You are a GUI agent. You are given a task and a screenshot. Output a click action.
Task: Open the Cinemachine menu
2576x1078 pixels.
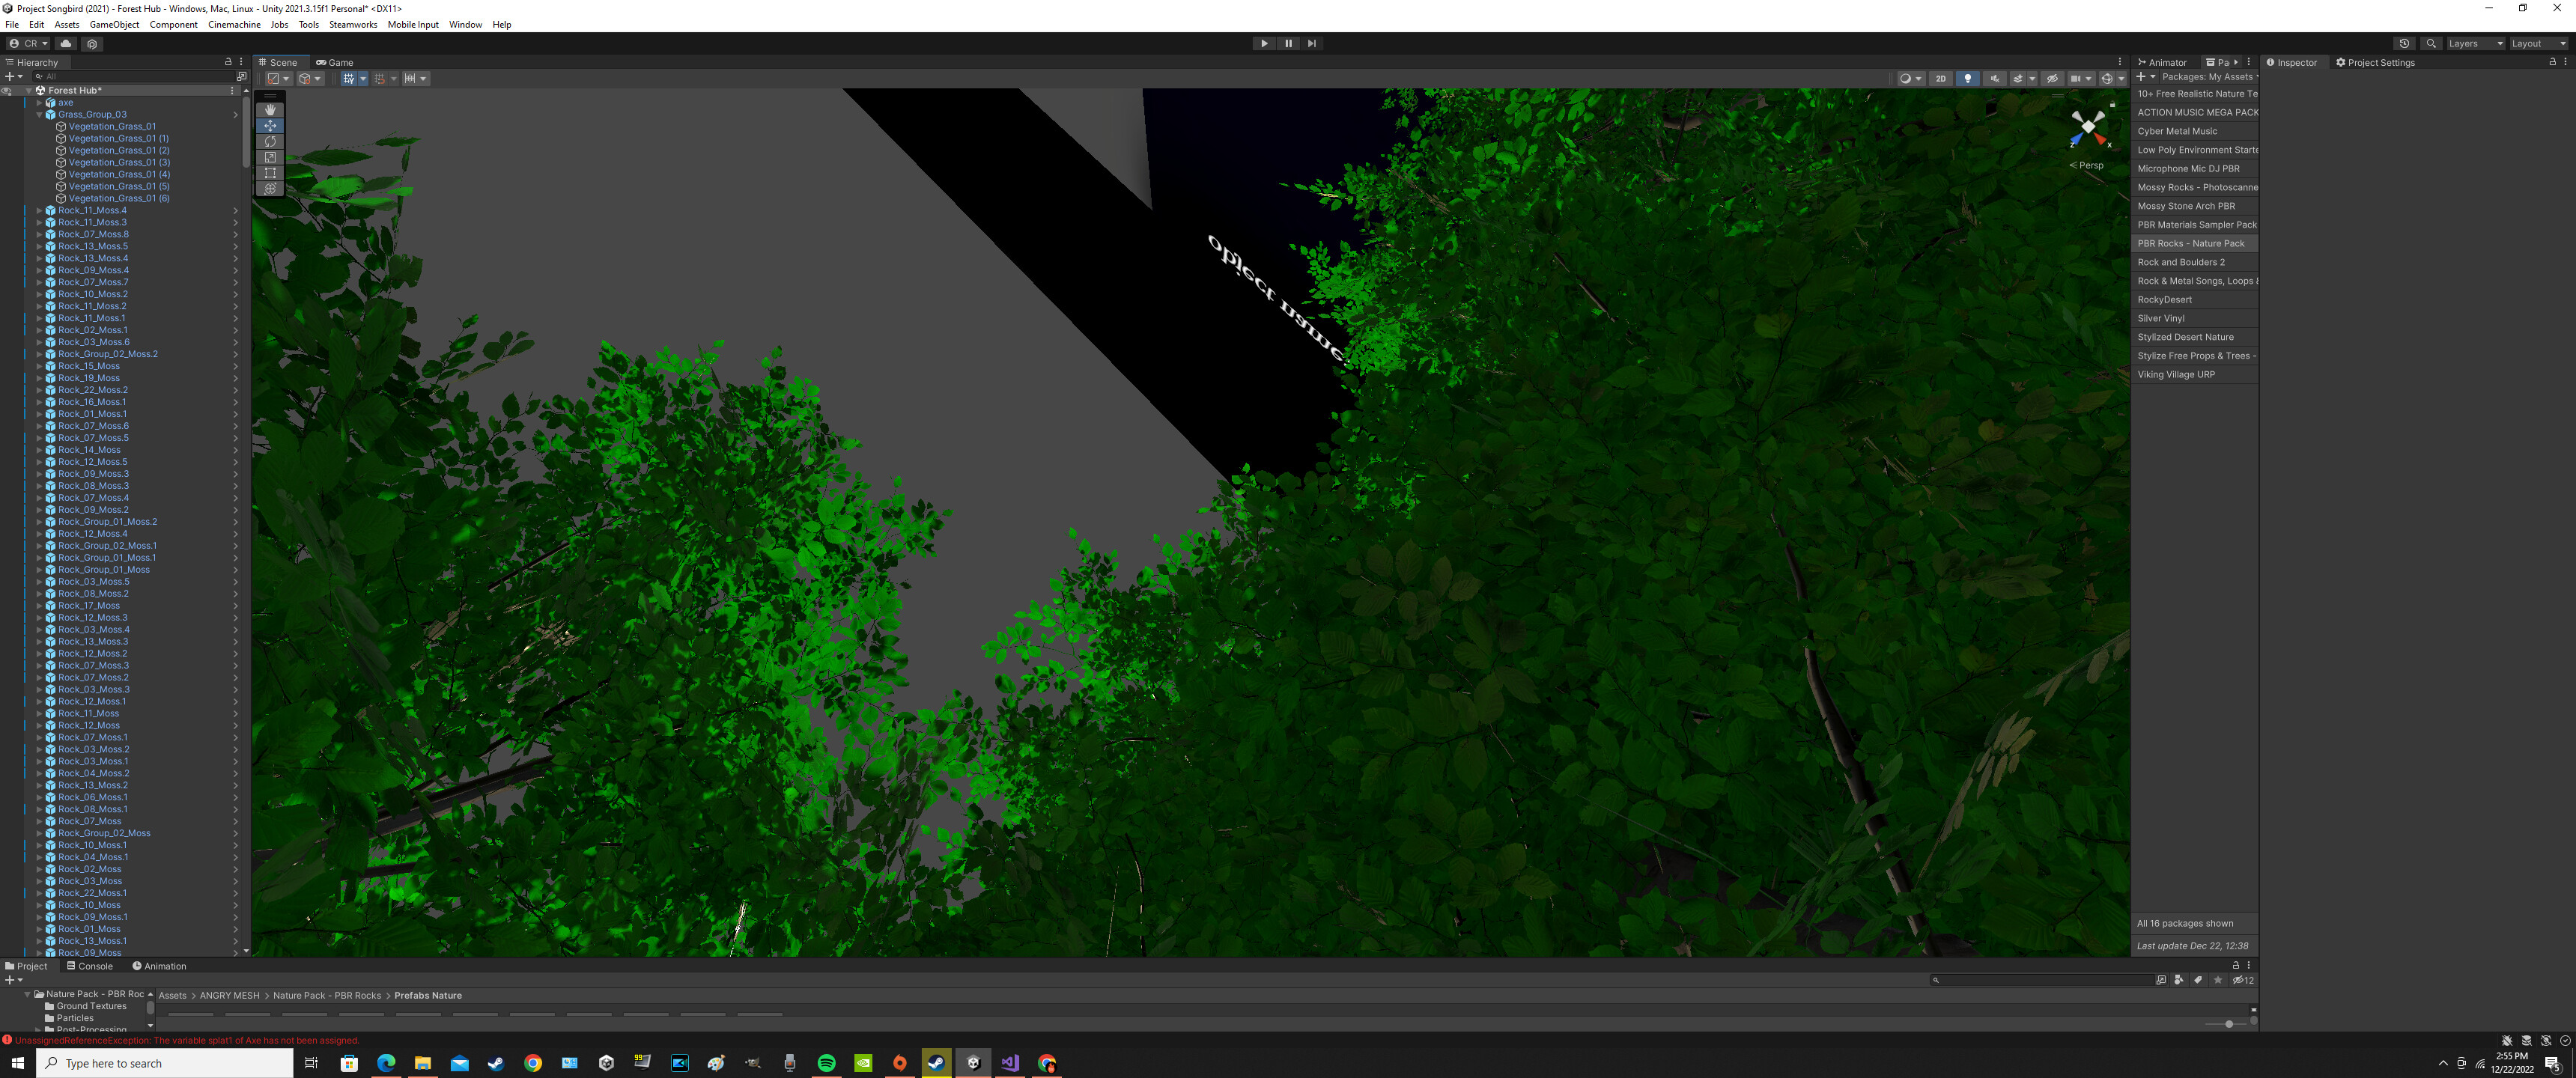234,24
